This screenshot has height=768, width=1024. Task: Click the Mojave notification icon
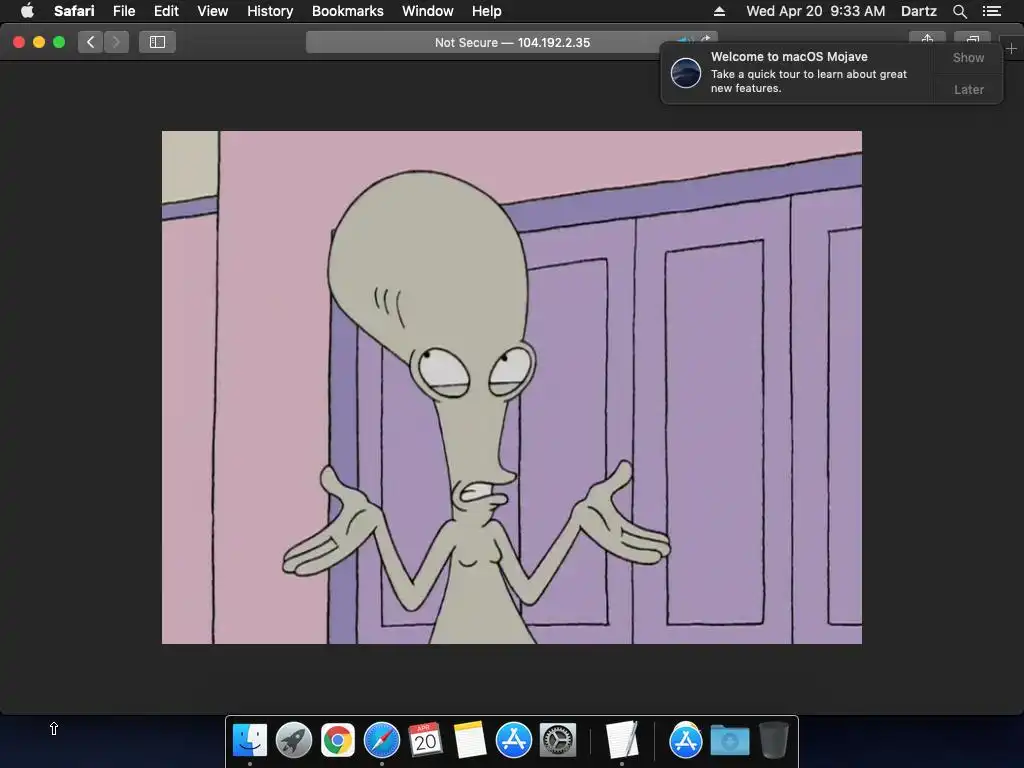coord(686,72)
